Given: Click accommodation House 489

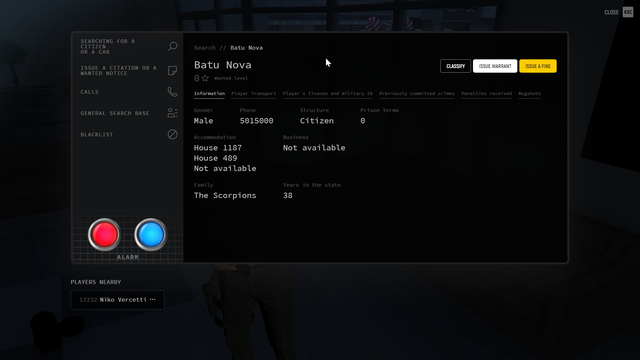Looking at the screenshot, I should [215, 158].
